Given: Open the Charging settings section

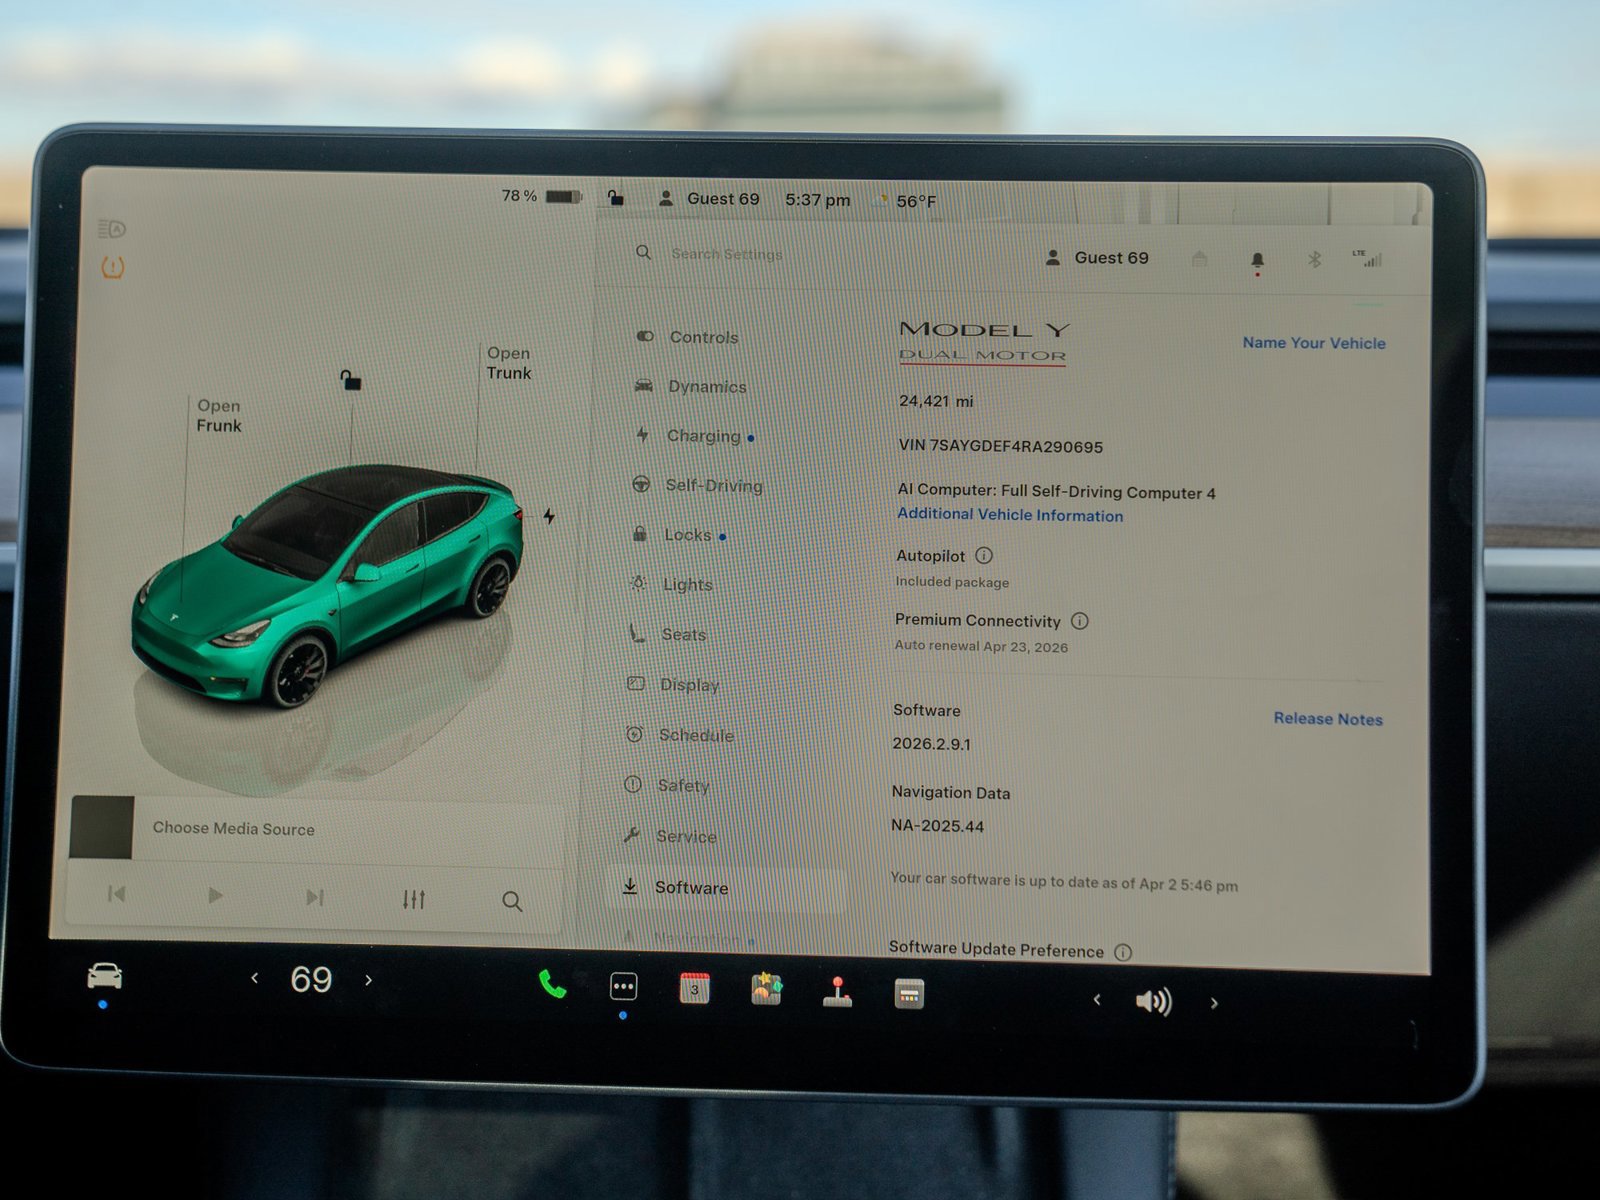Looking at the screenshot, I should pyautogui.click(x=705, y=436).
